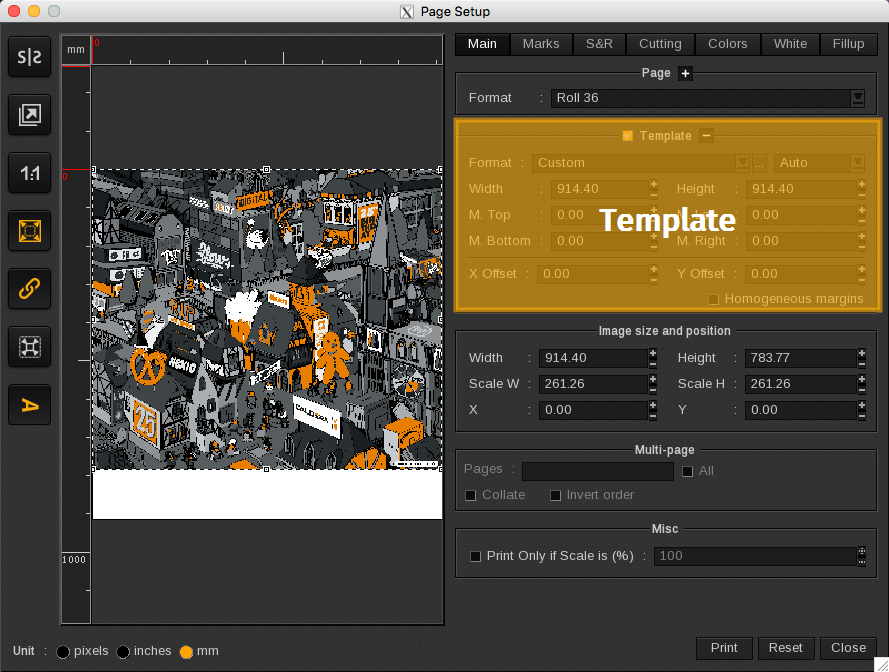Enable Print Only if Scale is option
The height and width of the screenshot is (672, 889).
[x=476, y=556]
